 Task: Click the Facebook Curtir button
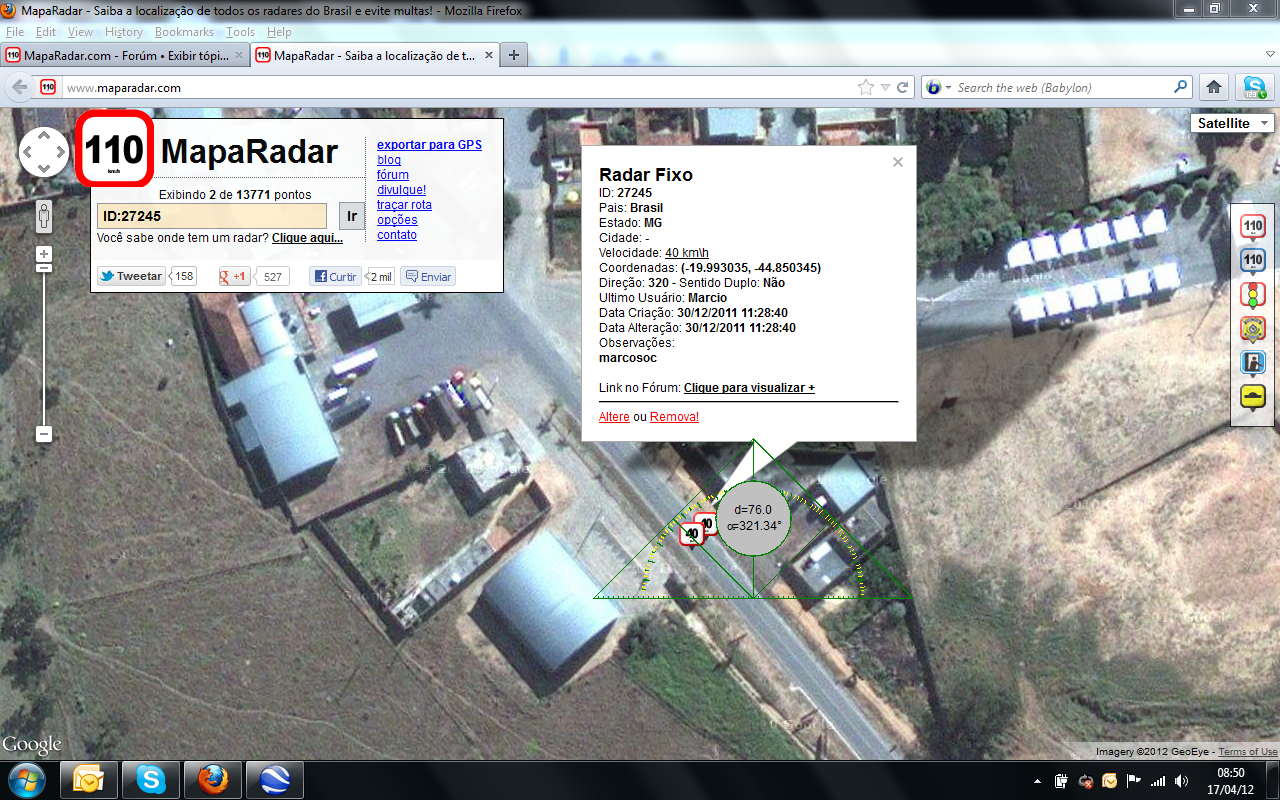335,276
